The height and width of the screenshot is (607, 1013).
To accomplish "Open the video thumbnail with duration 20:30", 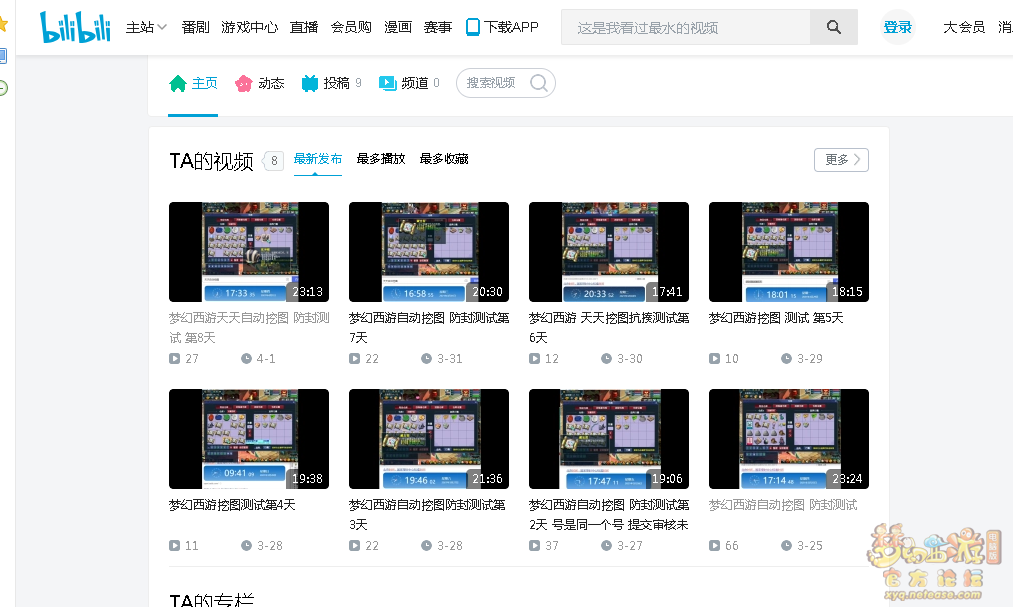I will pyautogui.click(x=429, y=252).
